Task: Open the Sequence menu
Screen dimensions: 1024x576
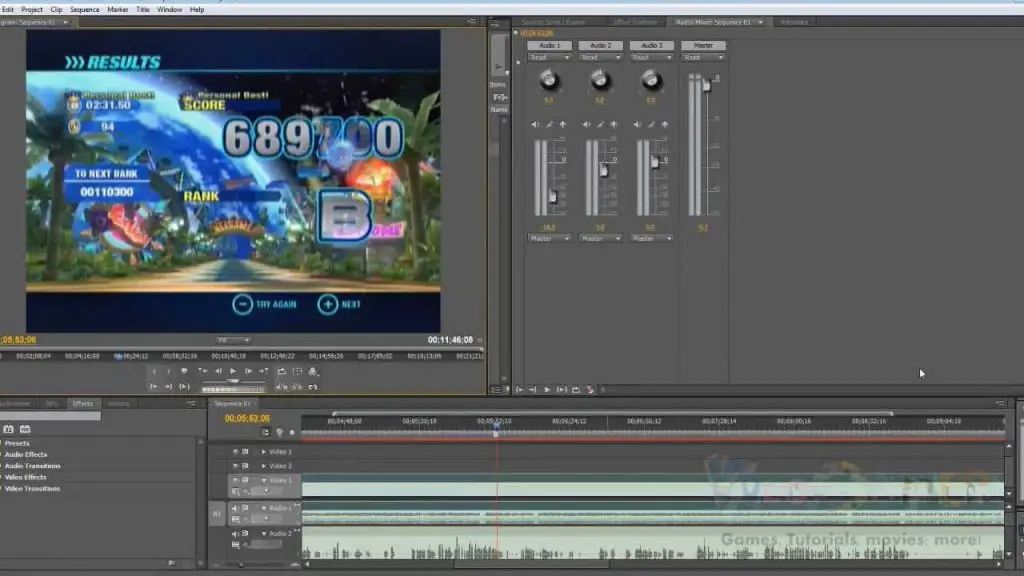Action: pyautogui.click(x=84, y=10)
